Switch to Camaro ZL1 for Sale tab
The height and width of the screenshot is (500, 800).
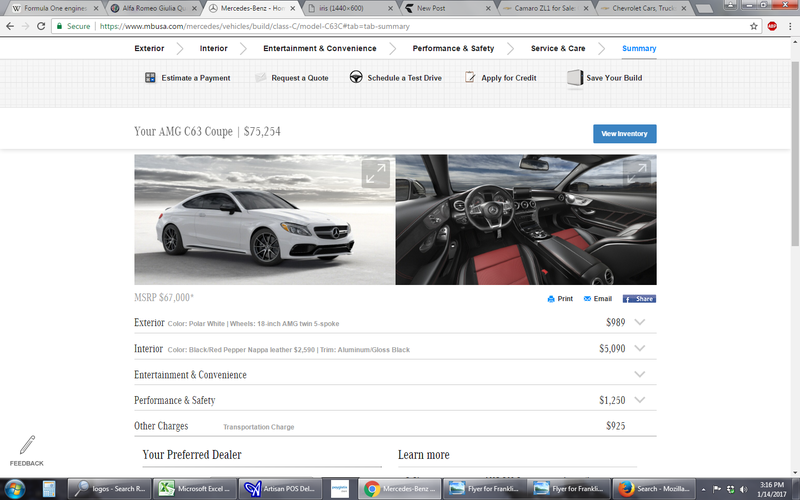point(545,8)
